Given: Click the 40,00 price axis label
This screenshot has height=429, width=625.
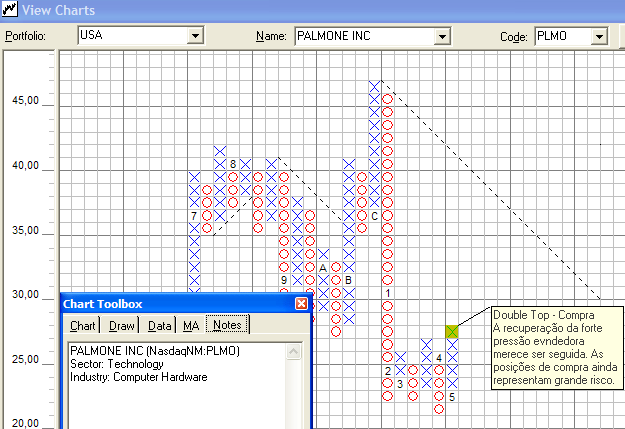Looking at the screenshot, I should [26, 165].
